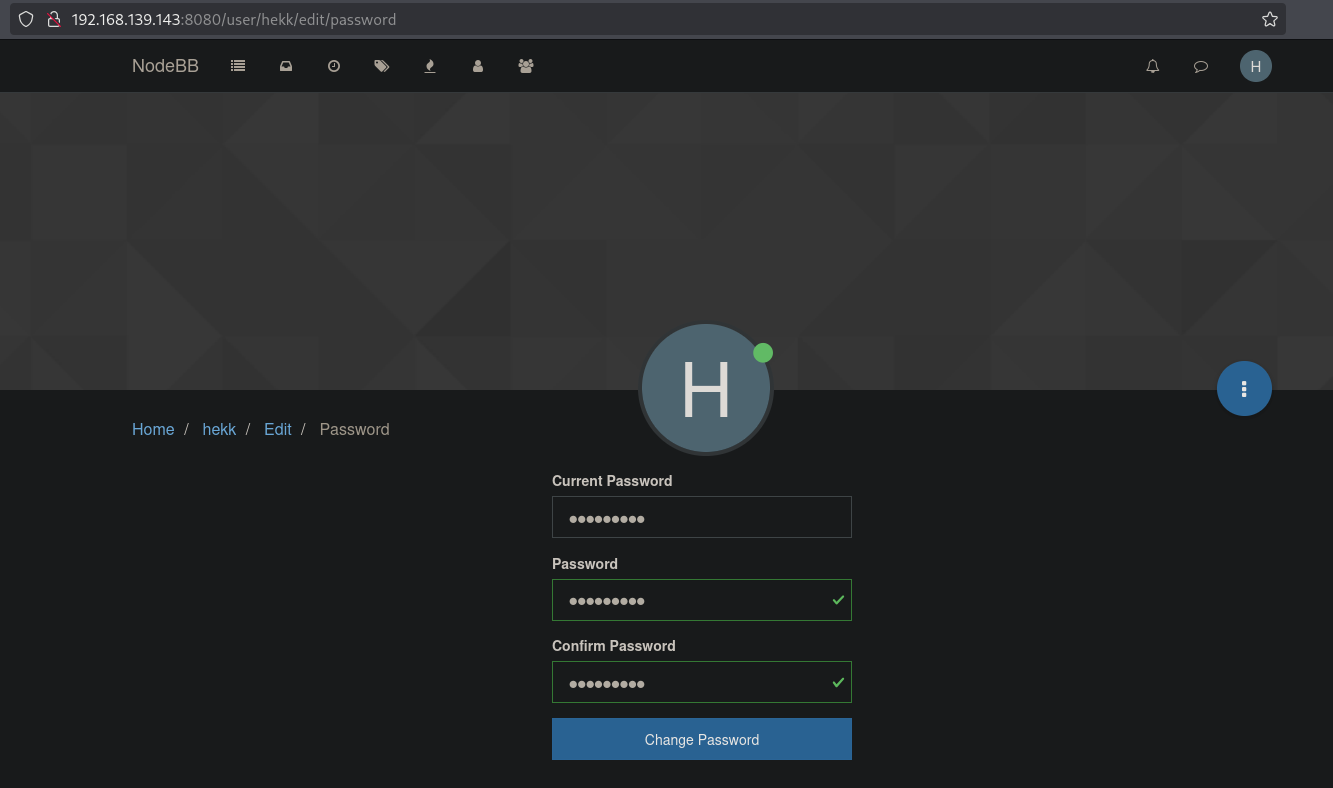This screenshot has height=788, width=1333.
Task: Bookmark this page with the star icon
Action: (1270, 19)
